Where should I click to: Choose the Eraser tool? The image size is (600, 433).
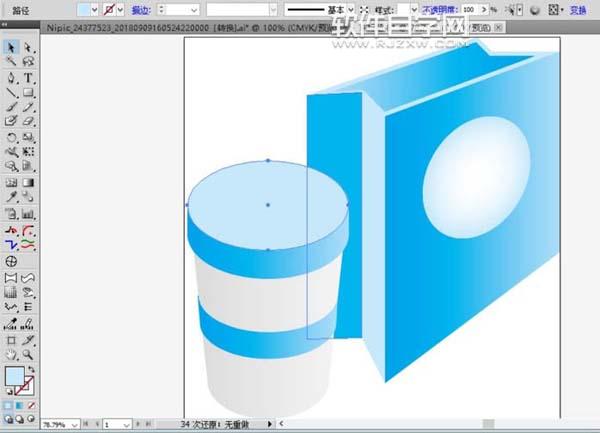(28, 122)
